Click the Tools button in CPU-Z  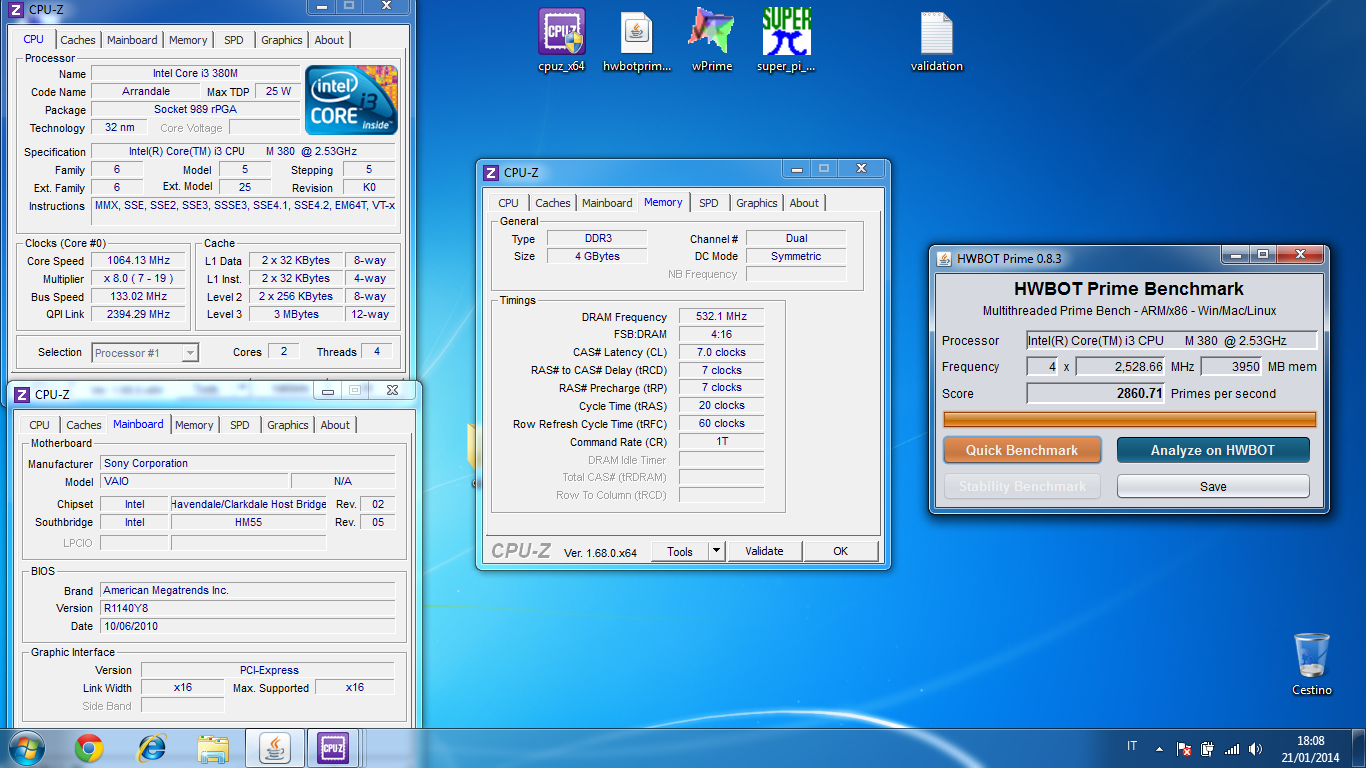click(680, 551)
